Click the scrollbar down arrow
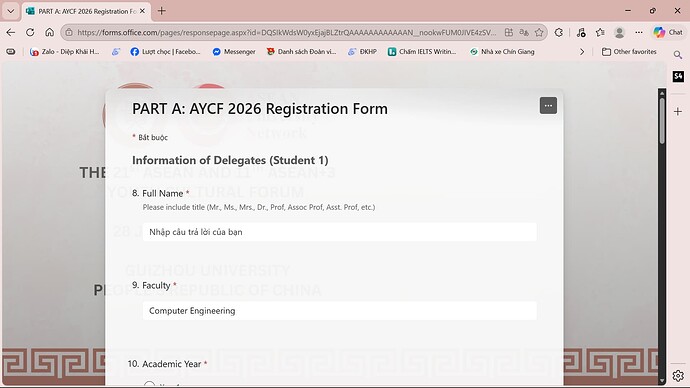690x388 pixels. click(x=662, y=381)
